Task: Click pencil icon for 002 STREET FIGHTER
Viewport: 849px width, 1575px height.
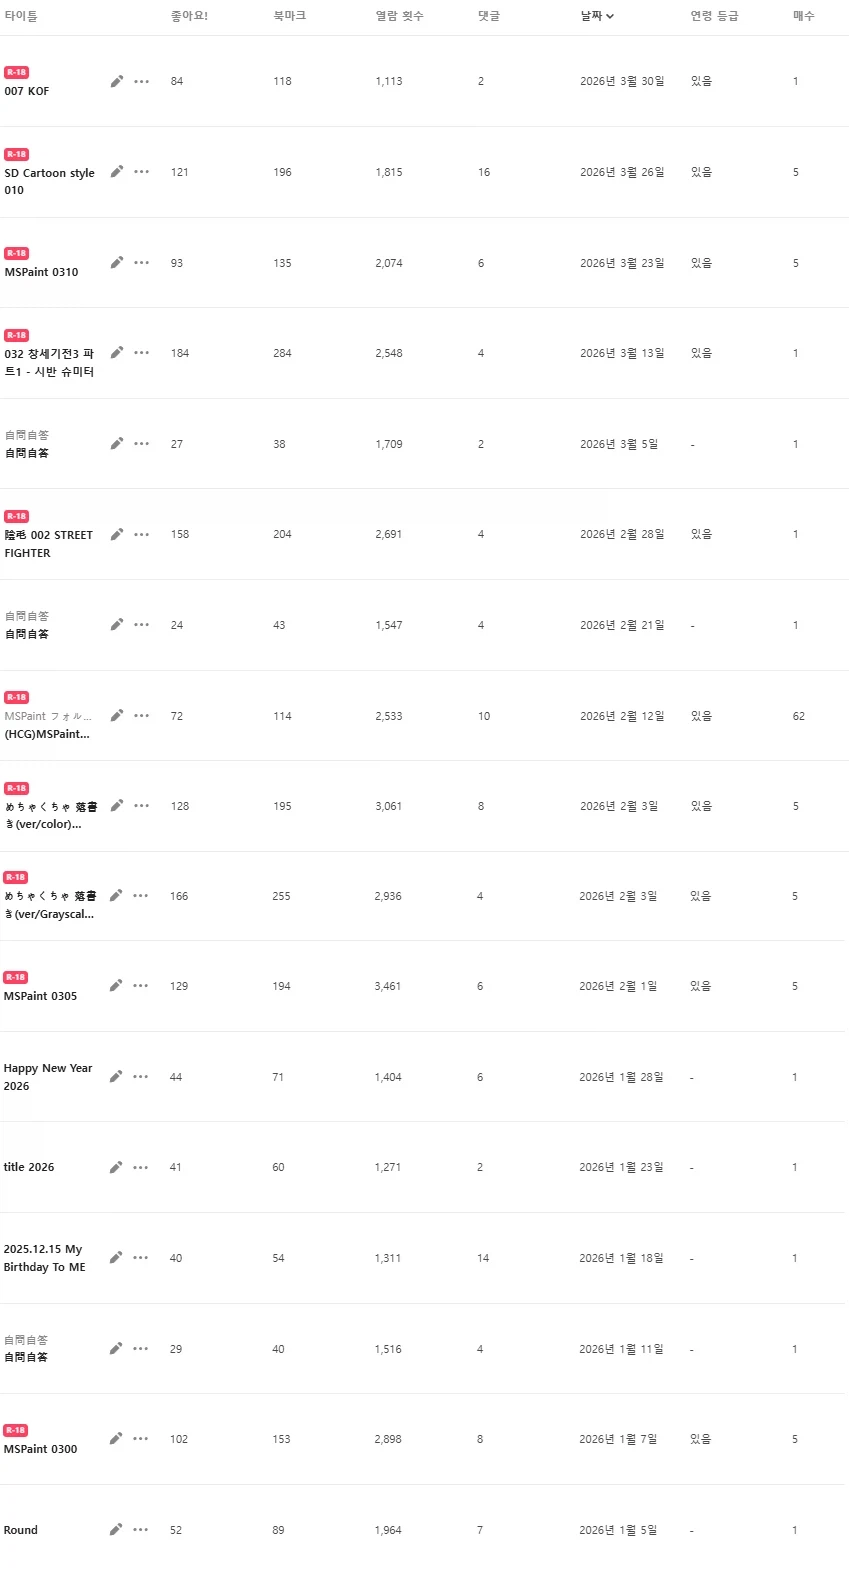Action: coord(117,534)
